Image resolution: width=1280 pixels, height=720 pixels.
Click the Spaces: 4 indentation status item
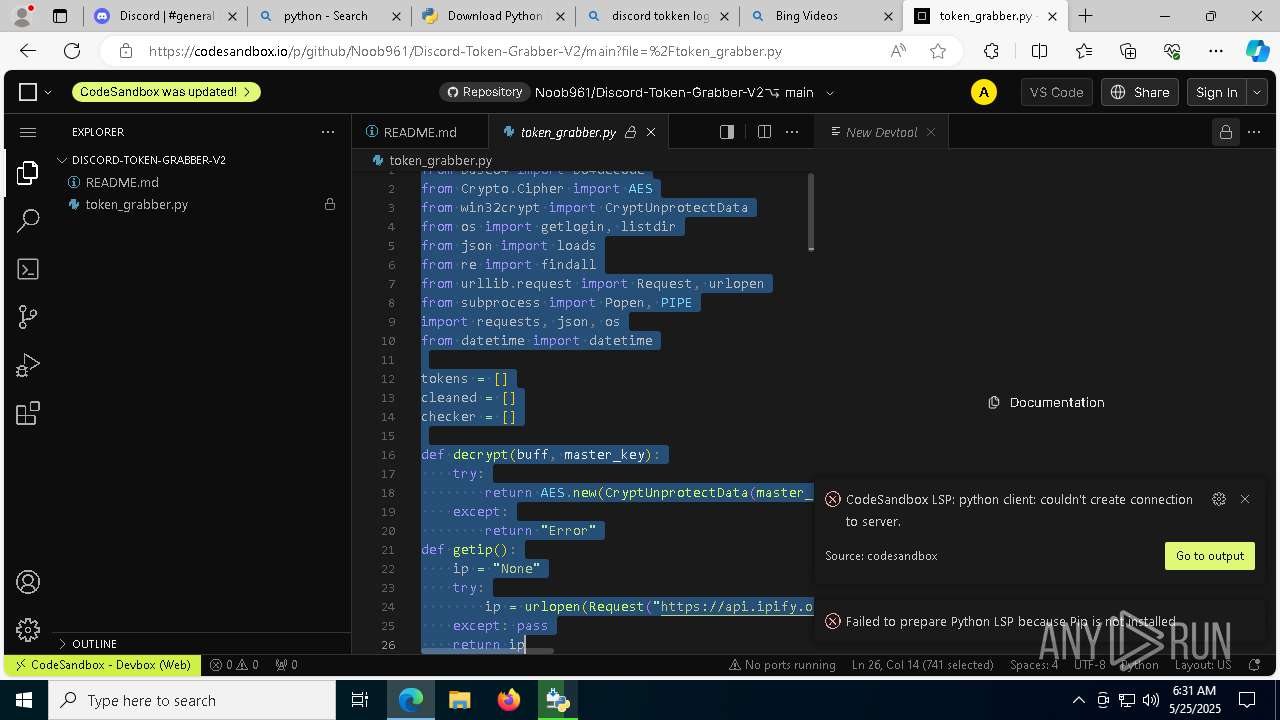point(1034,664)
